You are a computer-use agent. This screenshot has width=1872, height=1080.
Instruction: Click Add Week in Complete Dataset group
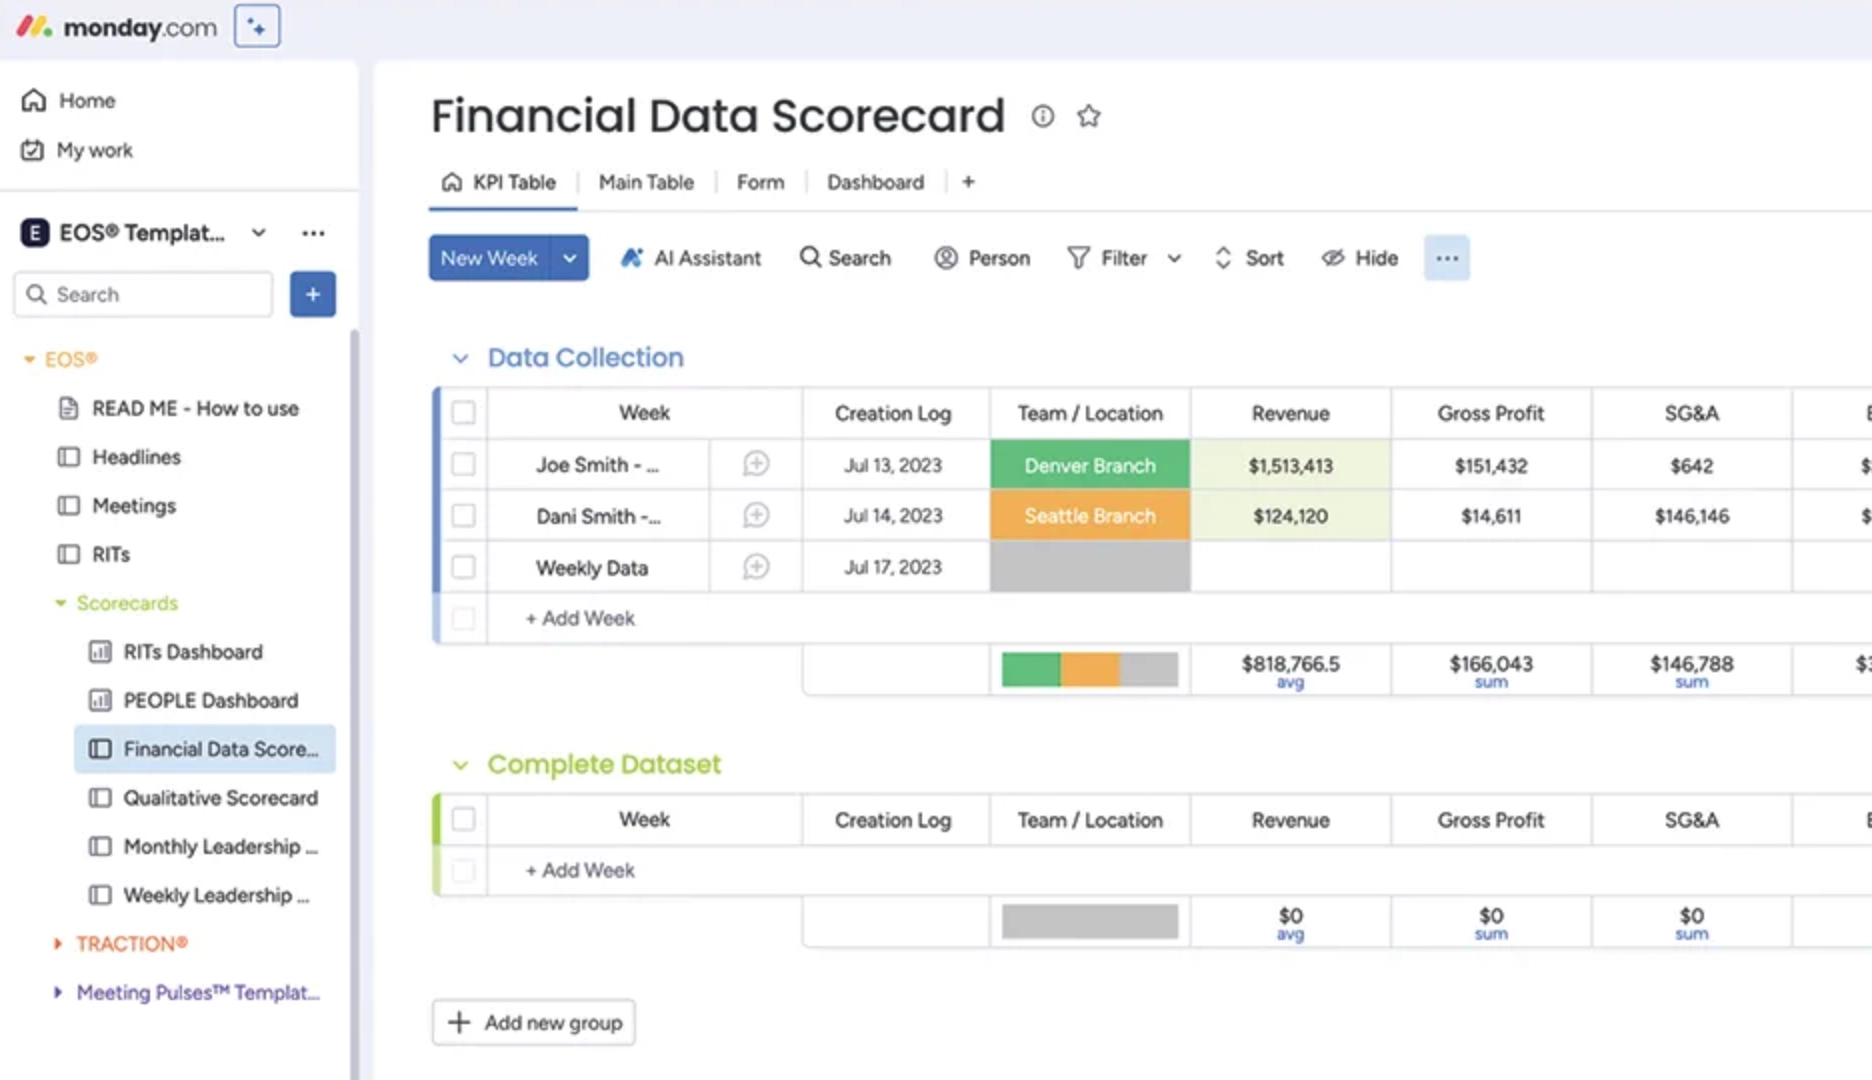[580, 870]
